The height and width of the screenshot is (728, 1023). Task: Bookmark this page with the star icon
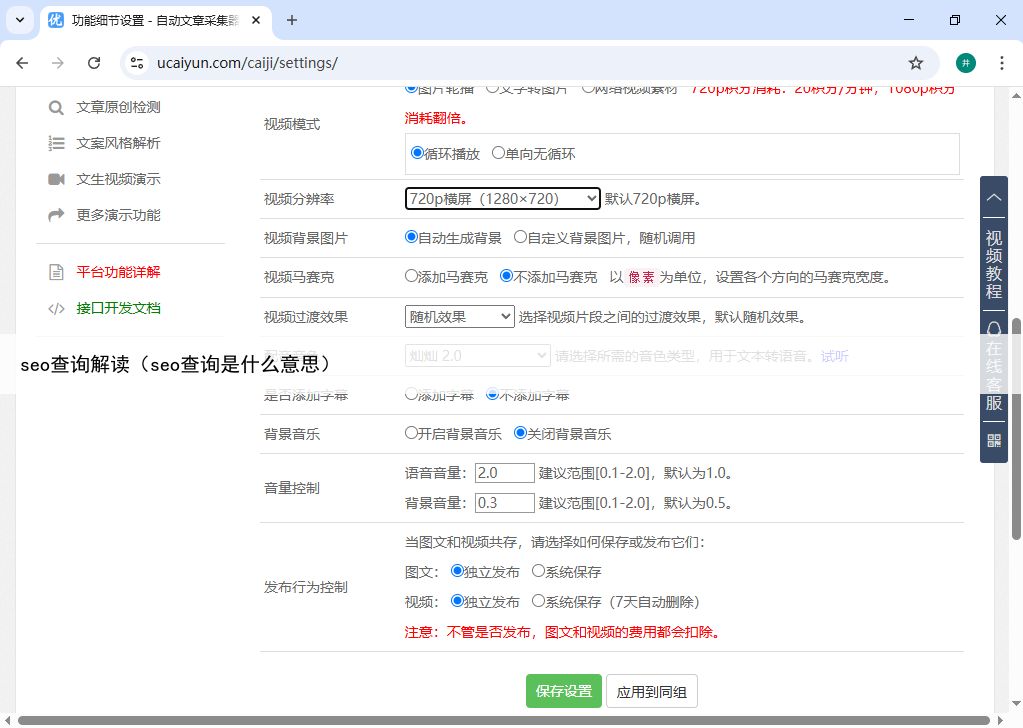[915, 63]
